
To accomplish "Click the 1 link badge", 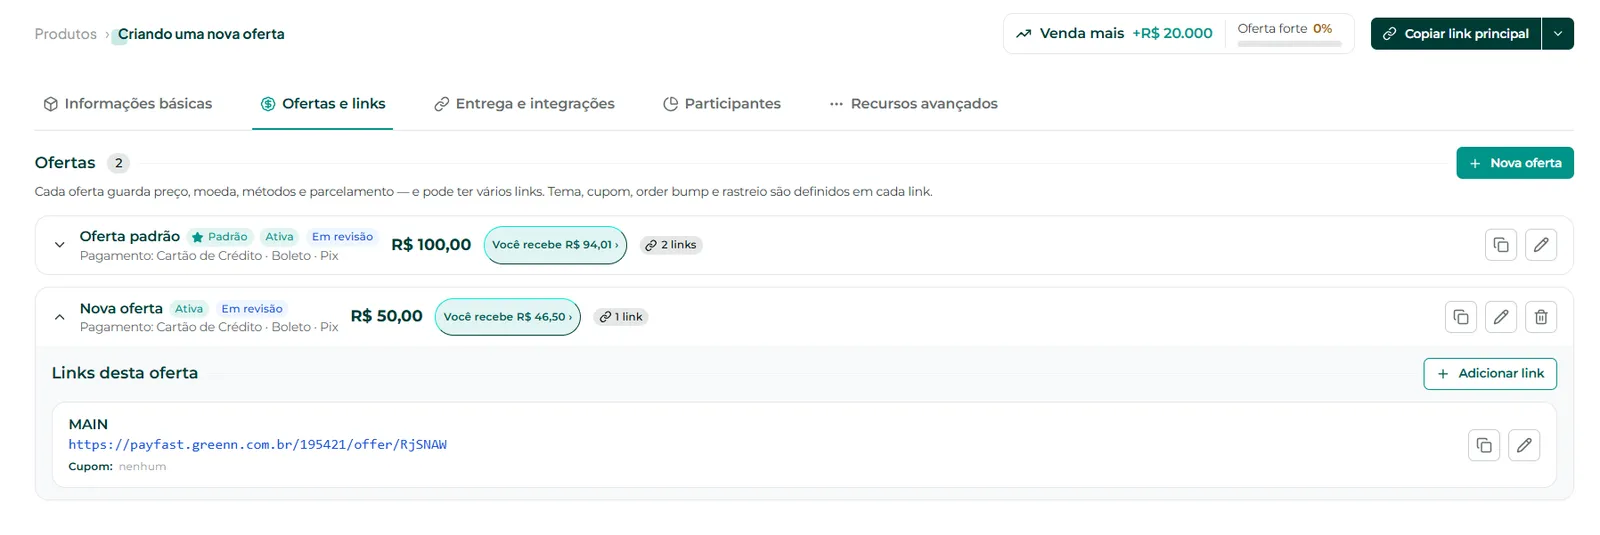I will point(621,317).
